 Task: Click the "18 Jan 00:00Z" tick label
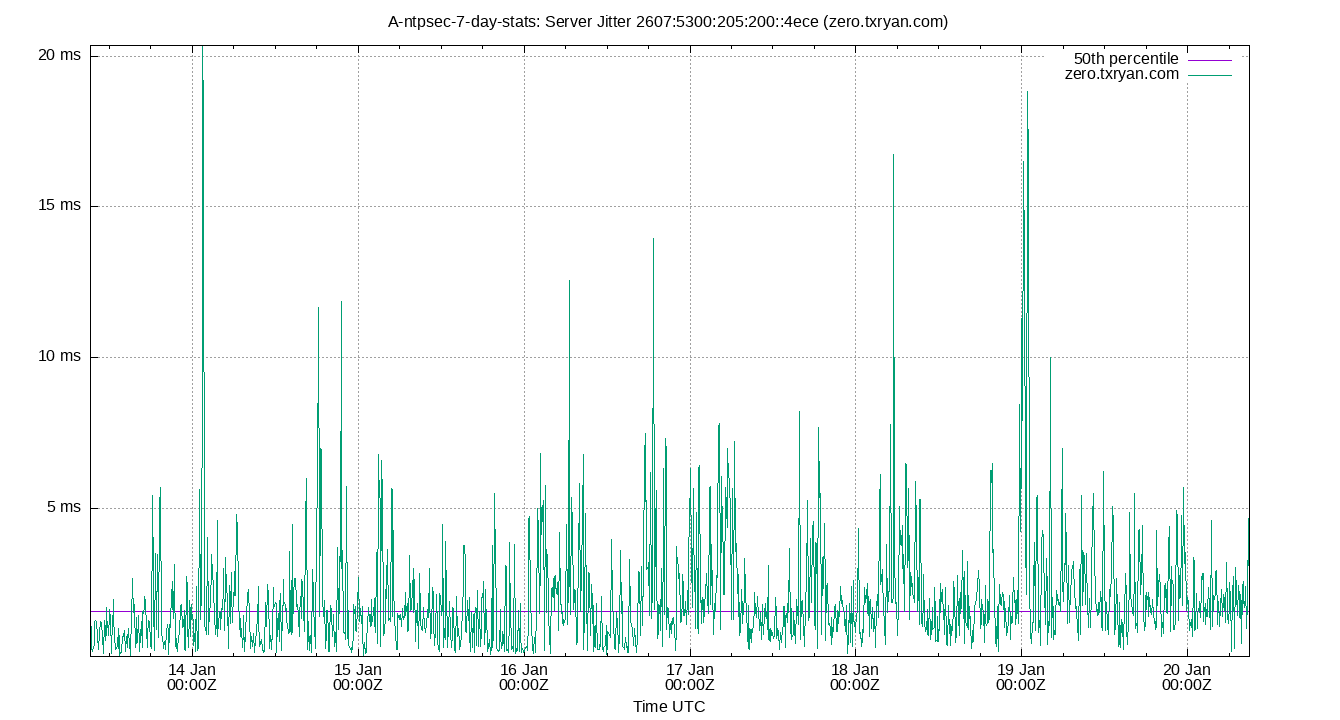tap(856, 676)
